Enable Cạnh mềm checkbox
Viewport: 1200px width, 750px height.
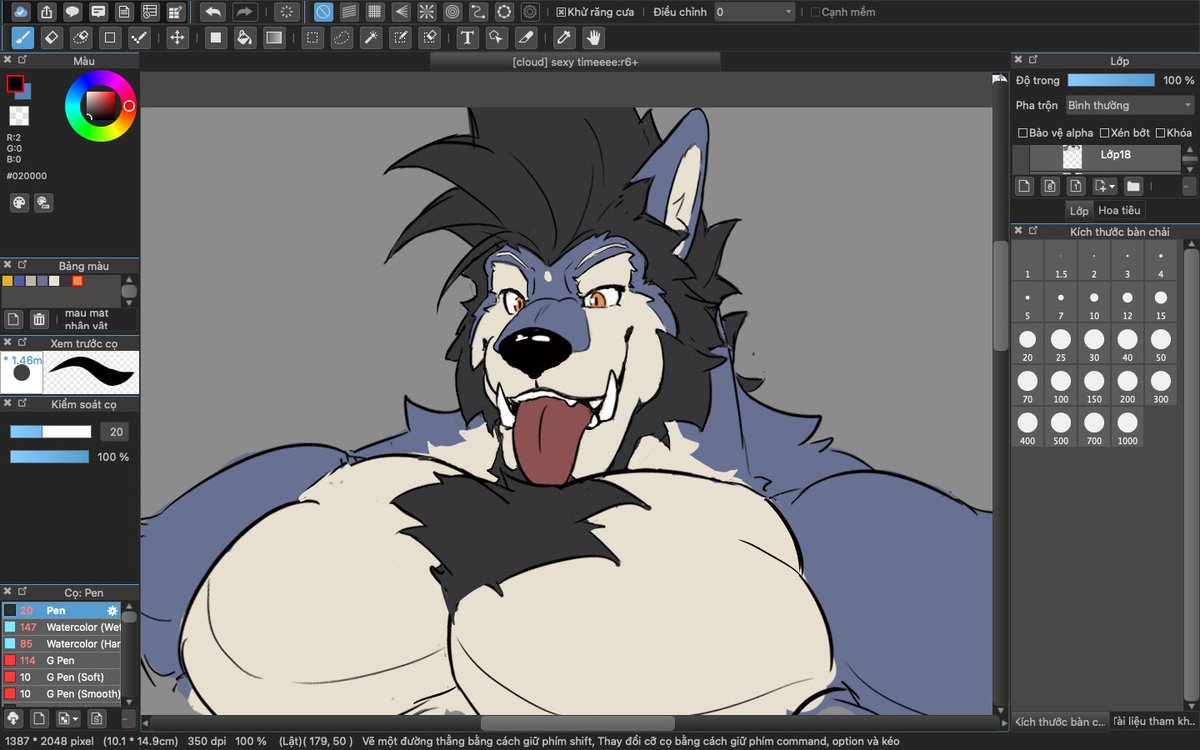(815, 12)
